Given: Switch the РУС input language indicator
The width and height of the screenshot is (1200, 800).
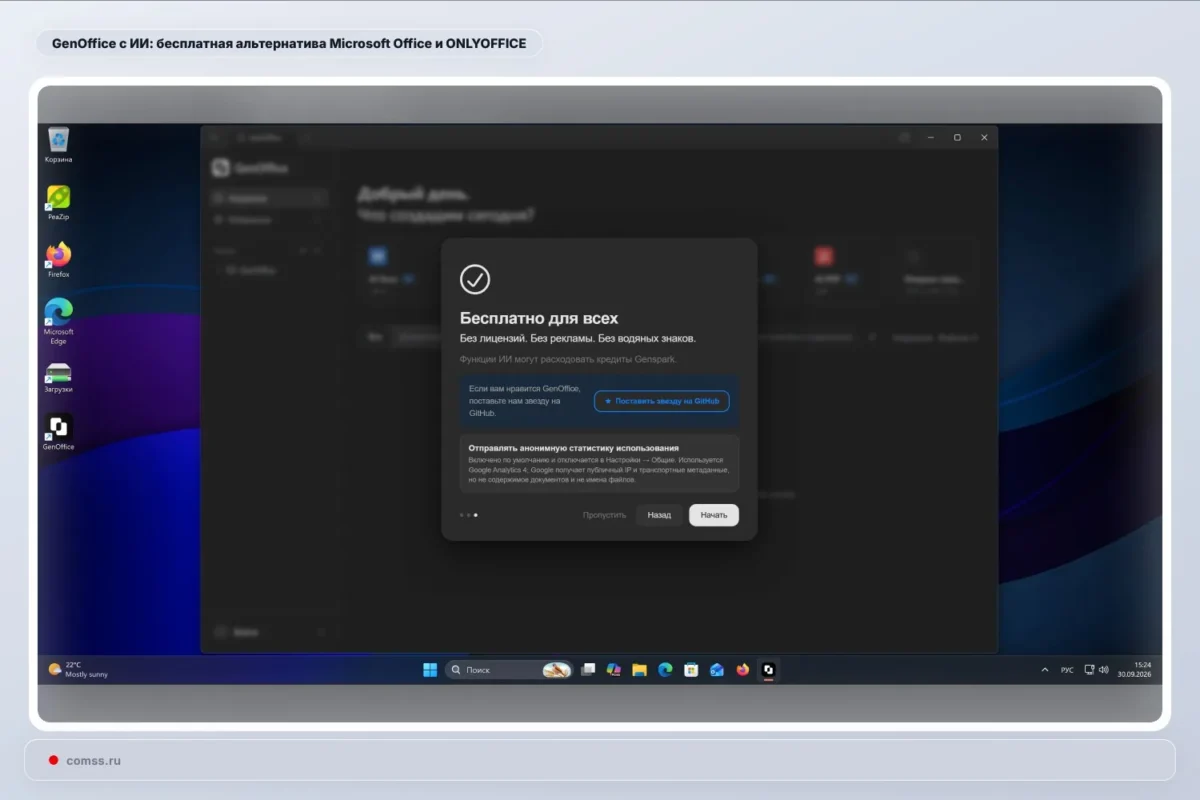Looking at the screenshot, I should click(x=1067, y=670).
